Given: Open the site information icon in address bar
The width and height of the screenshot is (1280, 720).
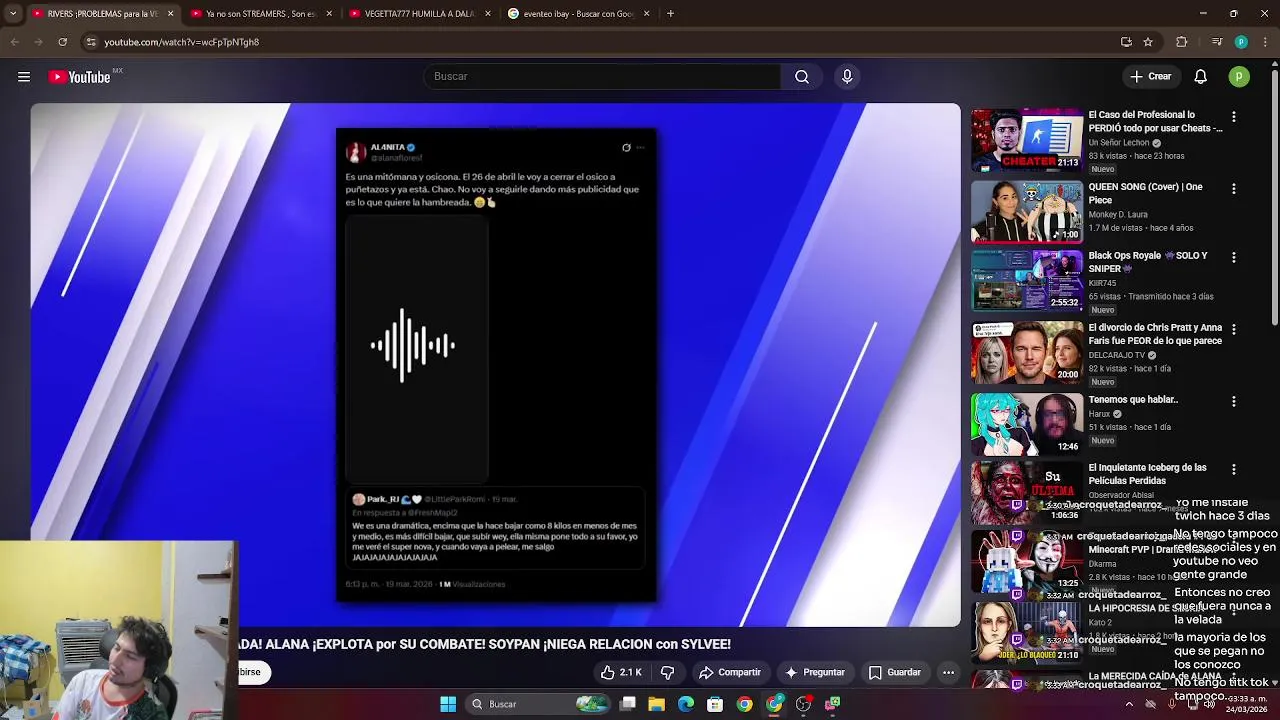Looking at the screenshot, I should [91, 42].
